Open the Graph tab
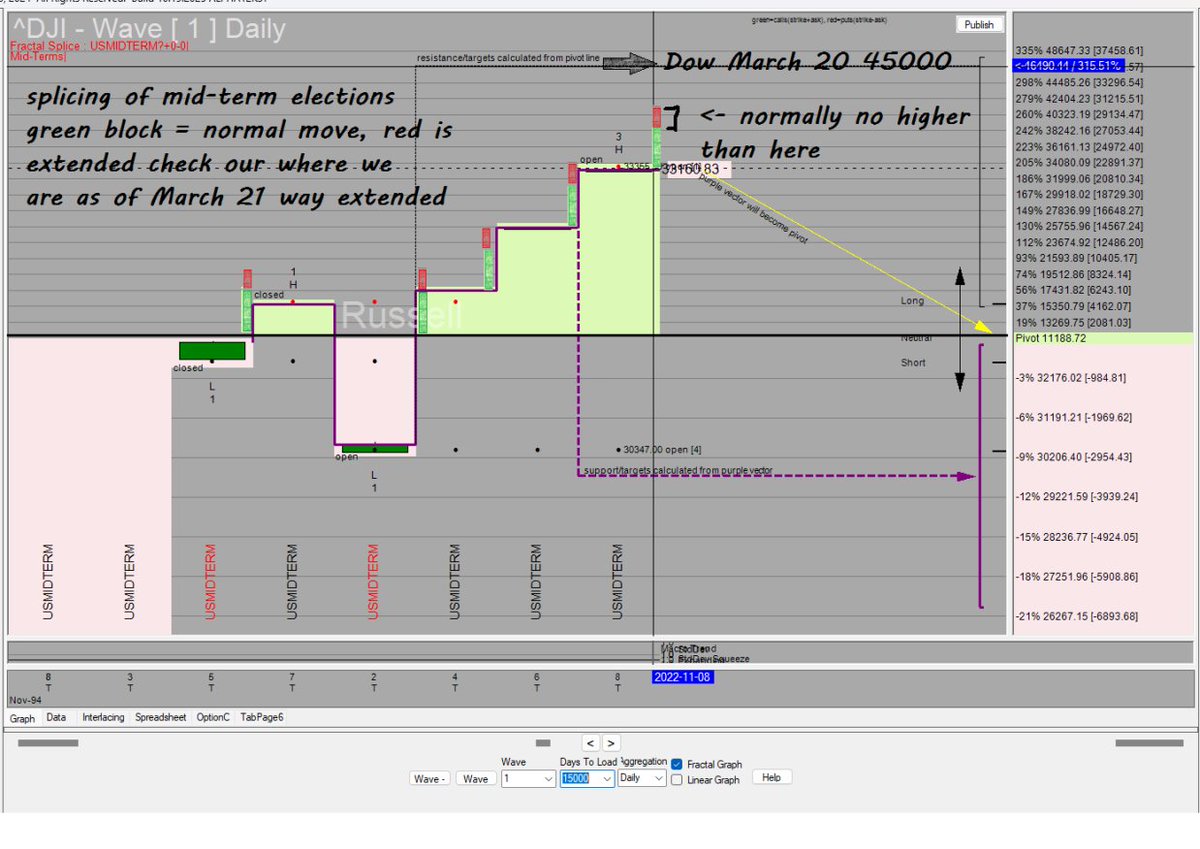1200x849 pixels. click(x=22, y=718)
